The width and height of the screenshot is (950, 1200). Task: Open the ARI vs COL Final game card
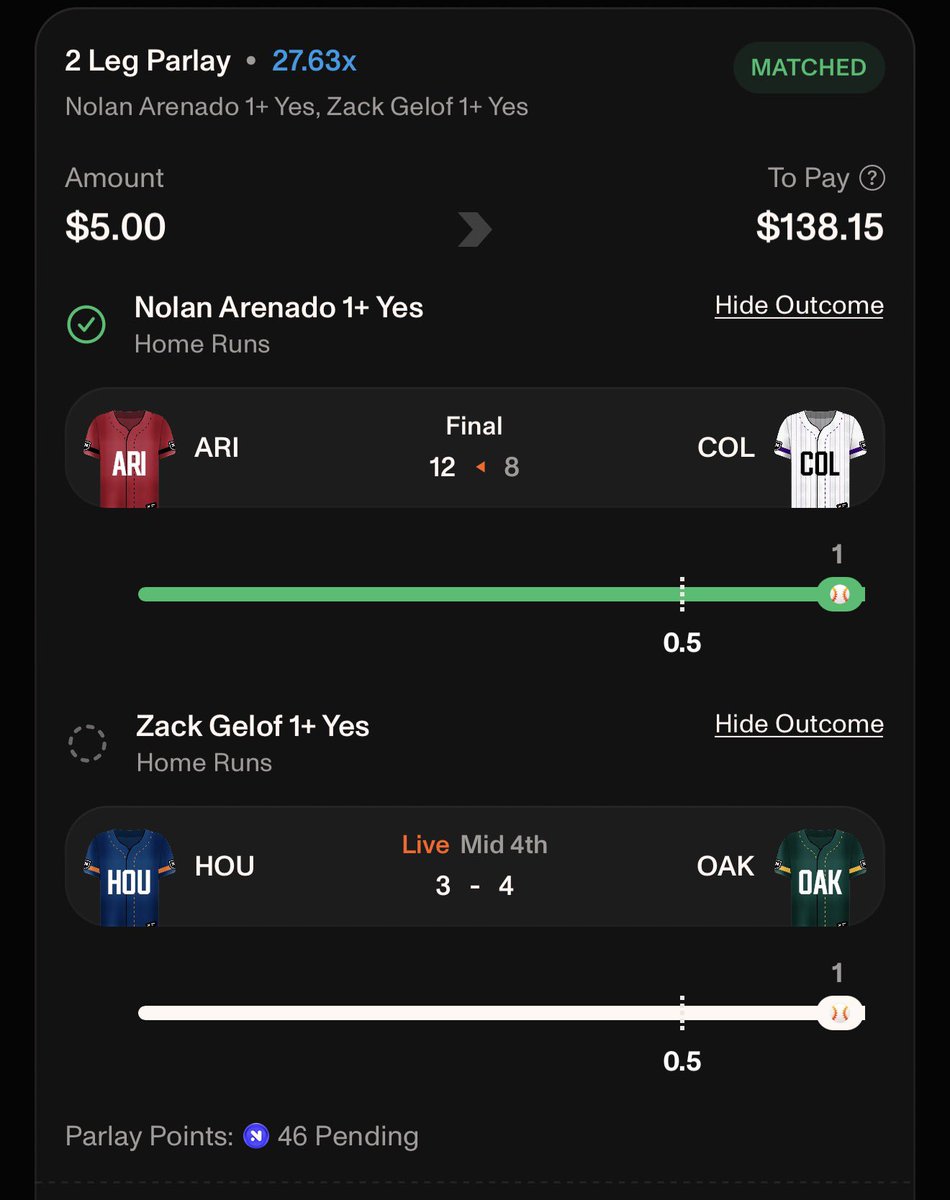pos(474,448)
